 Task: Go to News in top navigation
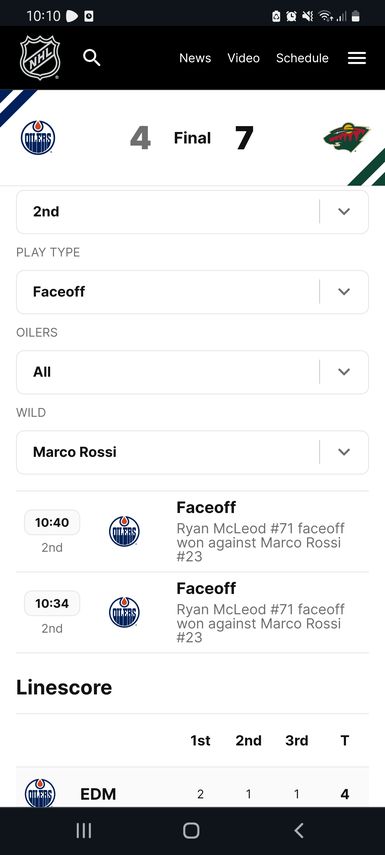(195, 58)
